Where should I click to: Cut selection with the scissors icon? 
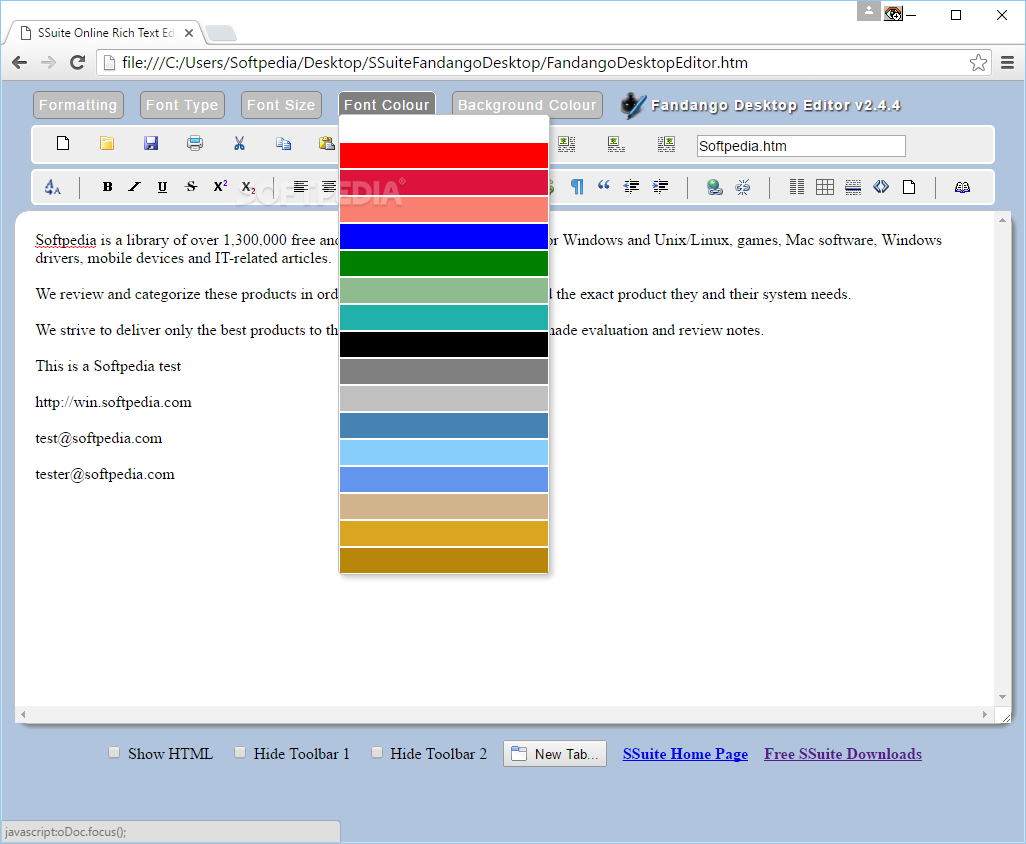point(239,143)
